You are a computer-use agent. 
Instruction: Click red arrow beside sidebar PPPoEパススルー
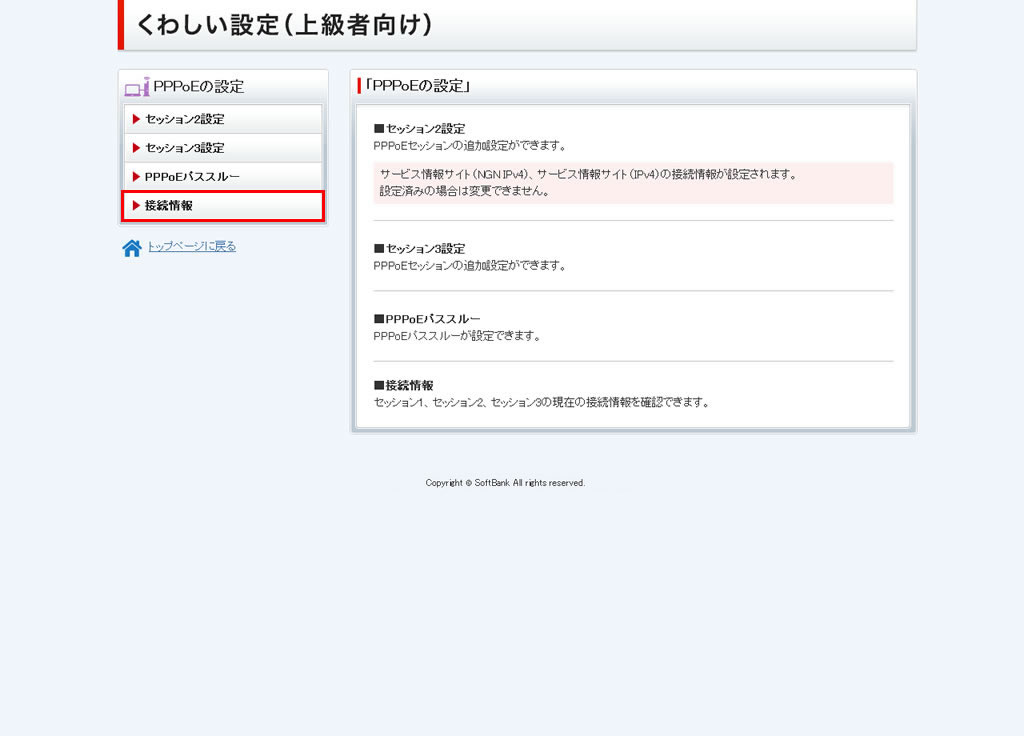pyautogui.click(x=136, y=177)
